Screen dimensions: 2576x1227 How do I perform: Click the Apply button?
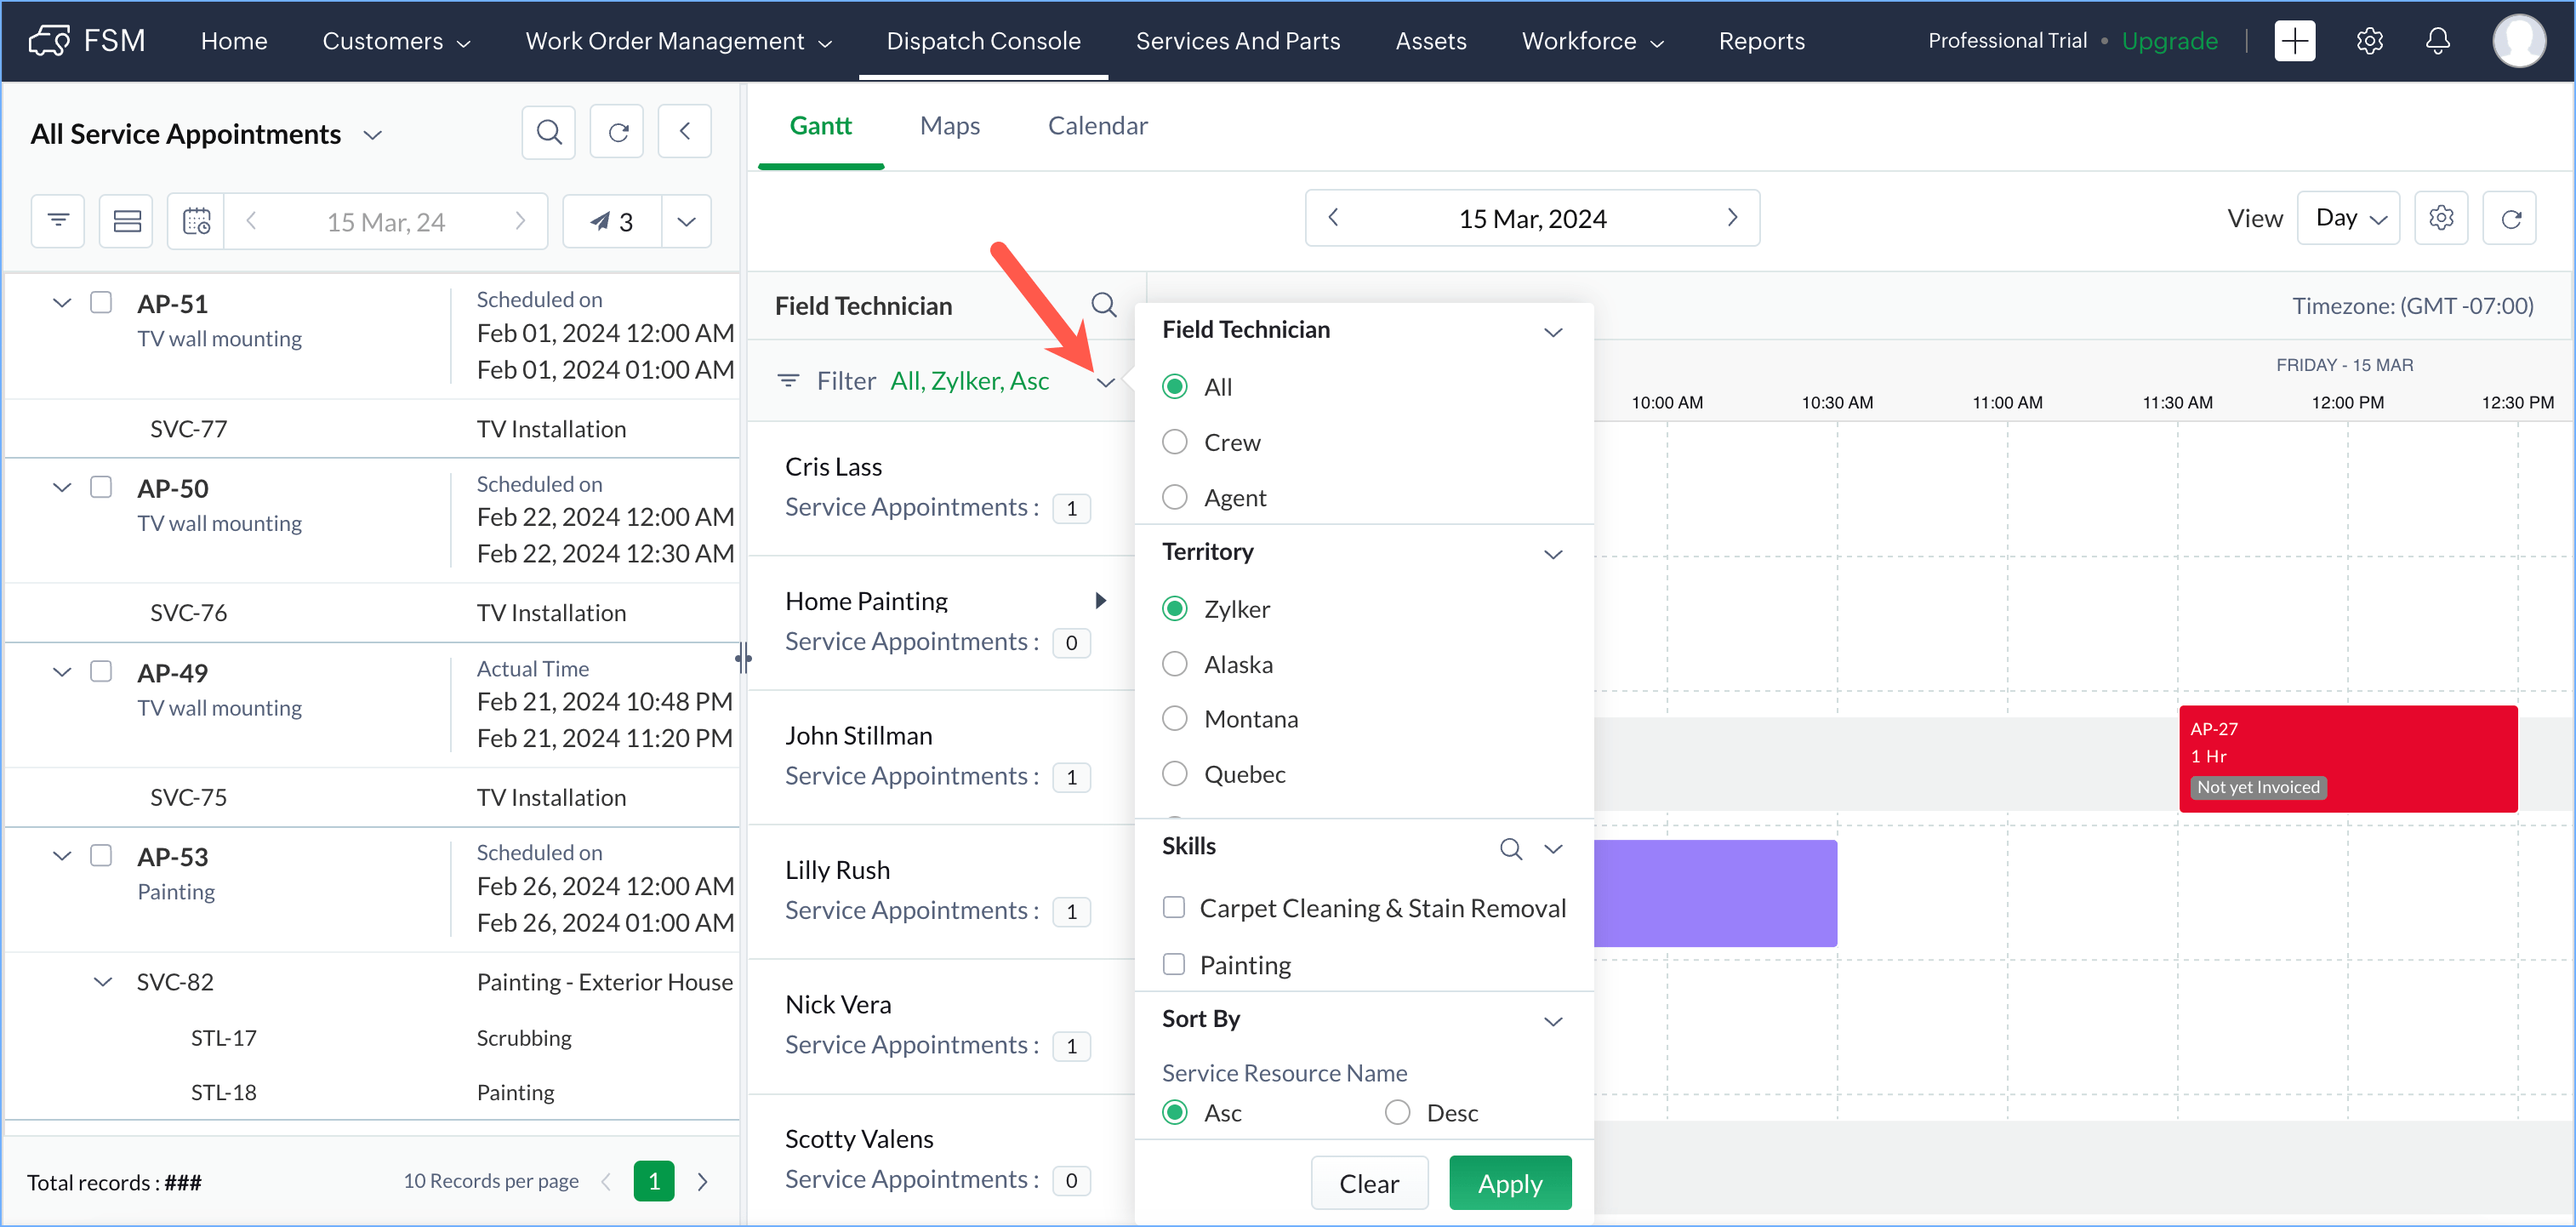click(1509, 1183)
